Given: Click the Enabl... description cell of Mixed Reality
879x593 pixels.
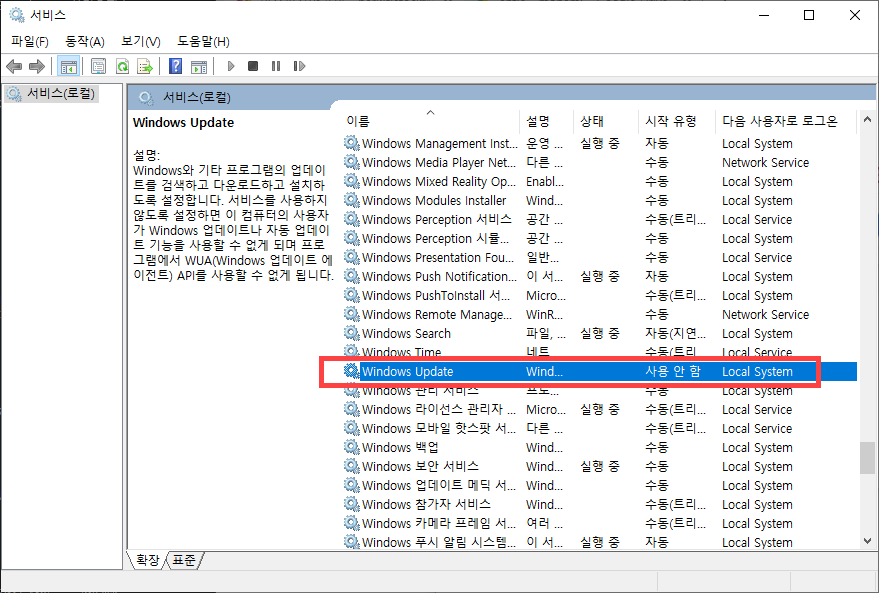Looking at the screenshot, I should coord(545,182).
